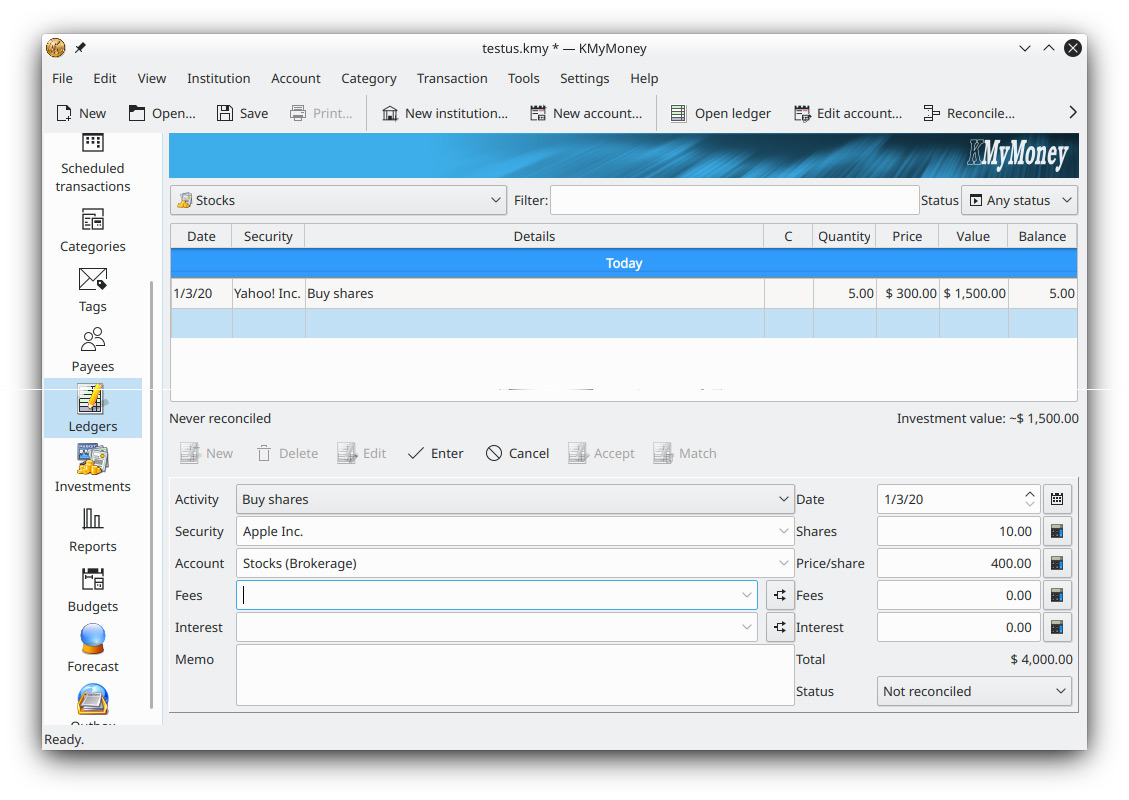Screen dimensions: 1129x800
Task: Click the Investment value: ~$ 1,500.00 text
Action: (987, 418)
